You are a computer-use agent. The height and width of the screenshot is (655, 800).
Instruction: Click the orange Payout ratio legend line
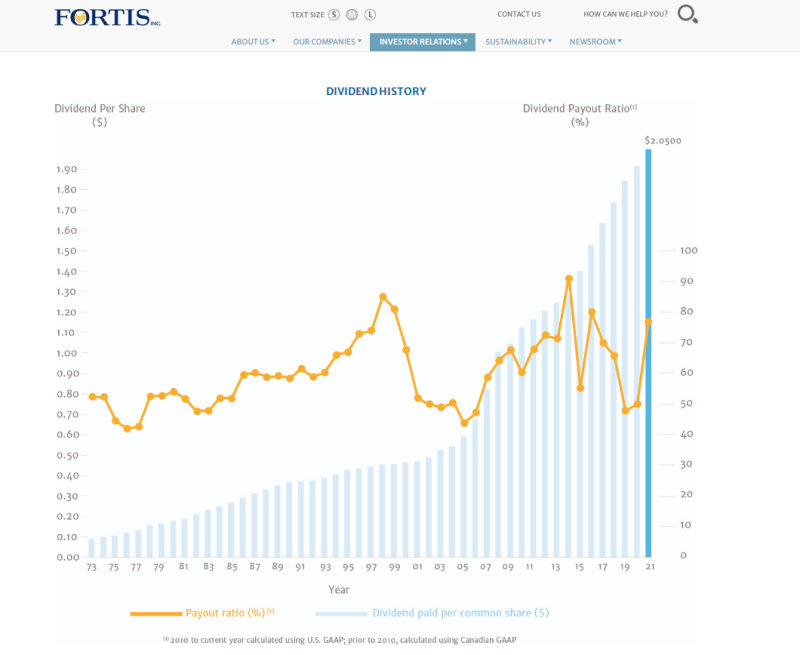pyautogui.click(x=155, y=613)
